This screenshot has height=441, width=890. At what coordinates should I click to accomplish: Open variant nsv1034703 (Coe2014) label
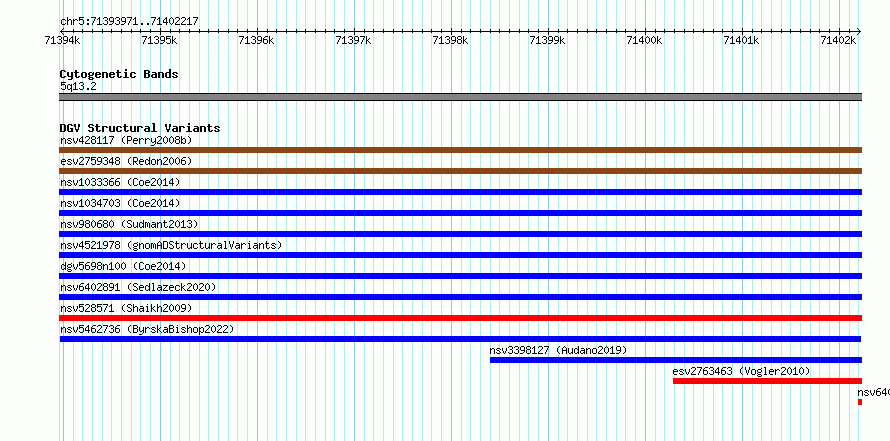(120, 203)
